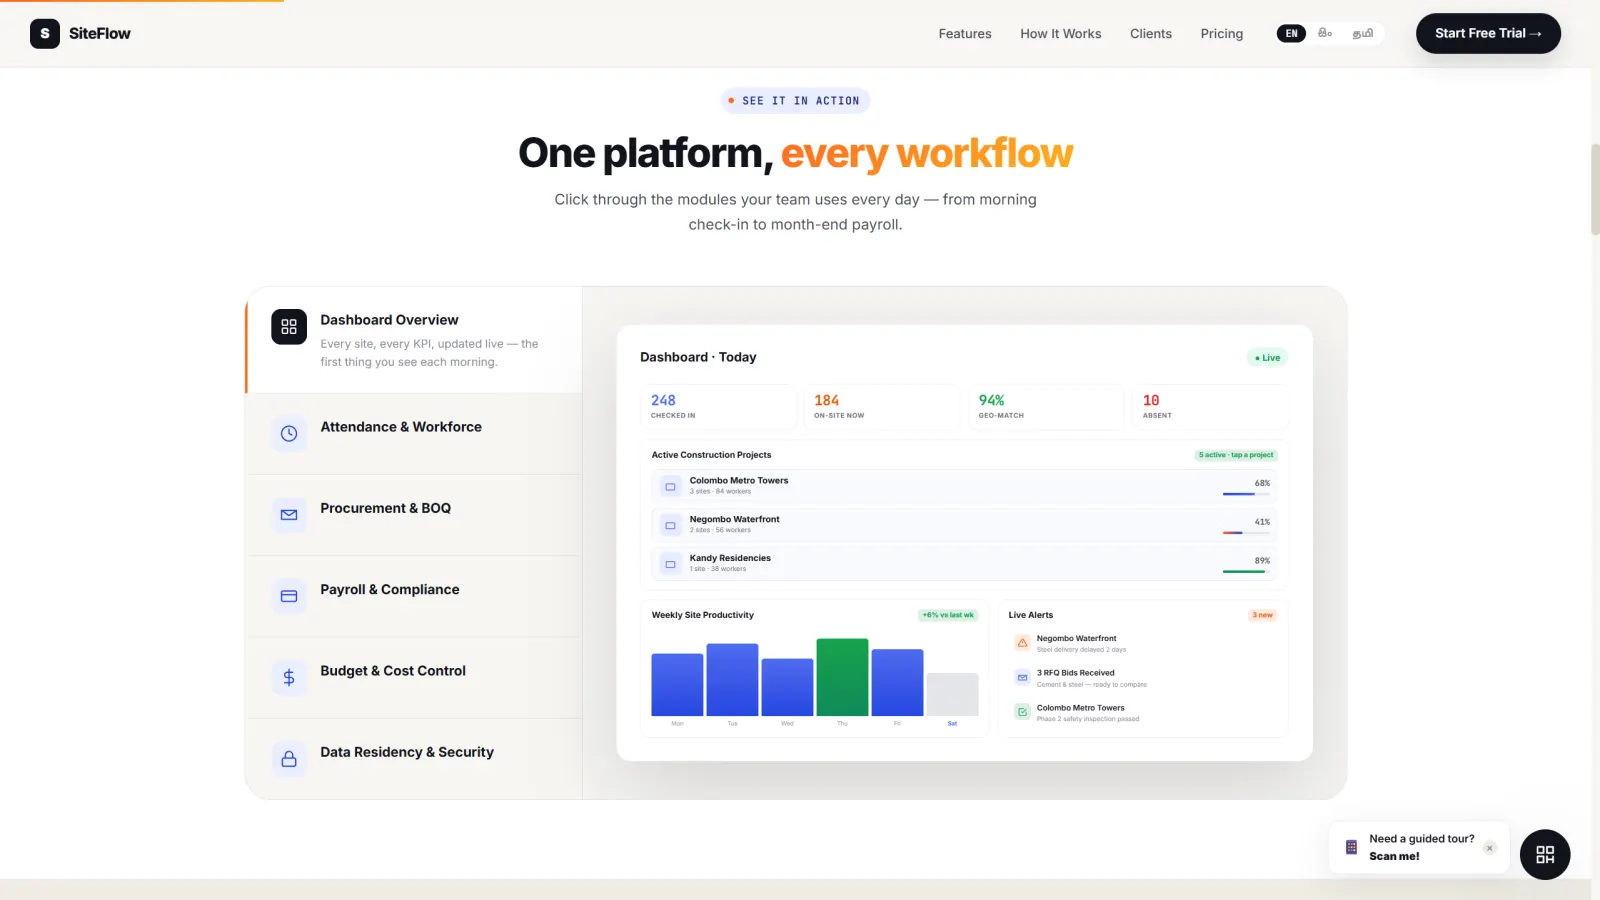Go to the Pricing page
Image resolution: width=1600 pixels, height=900 pixels.
pos(1221,33)
